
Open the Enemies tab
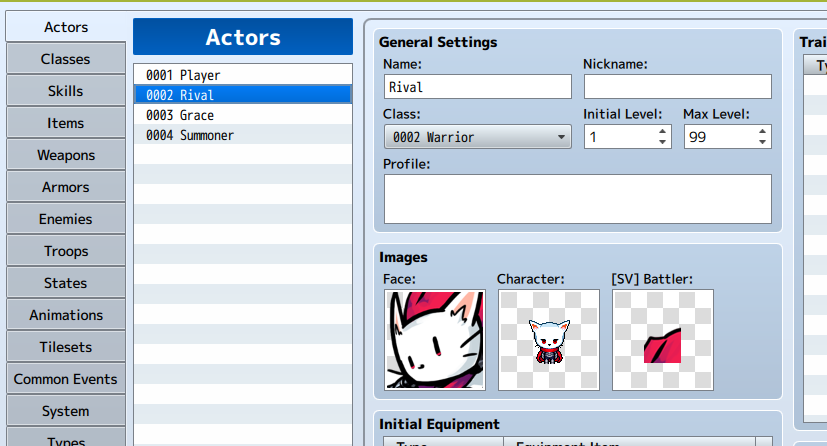point(66,219)
